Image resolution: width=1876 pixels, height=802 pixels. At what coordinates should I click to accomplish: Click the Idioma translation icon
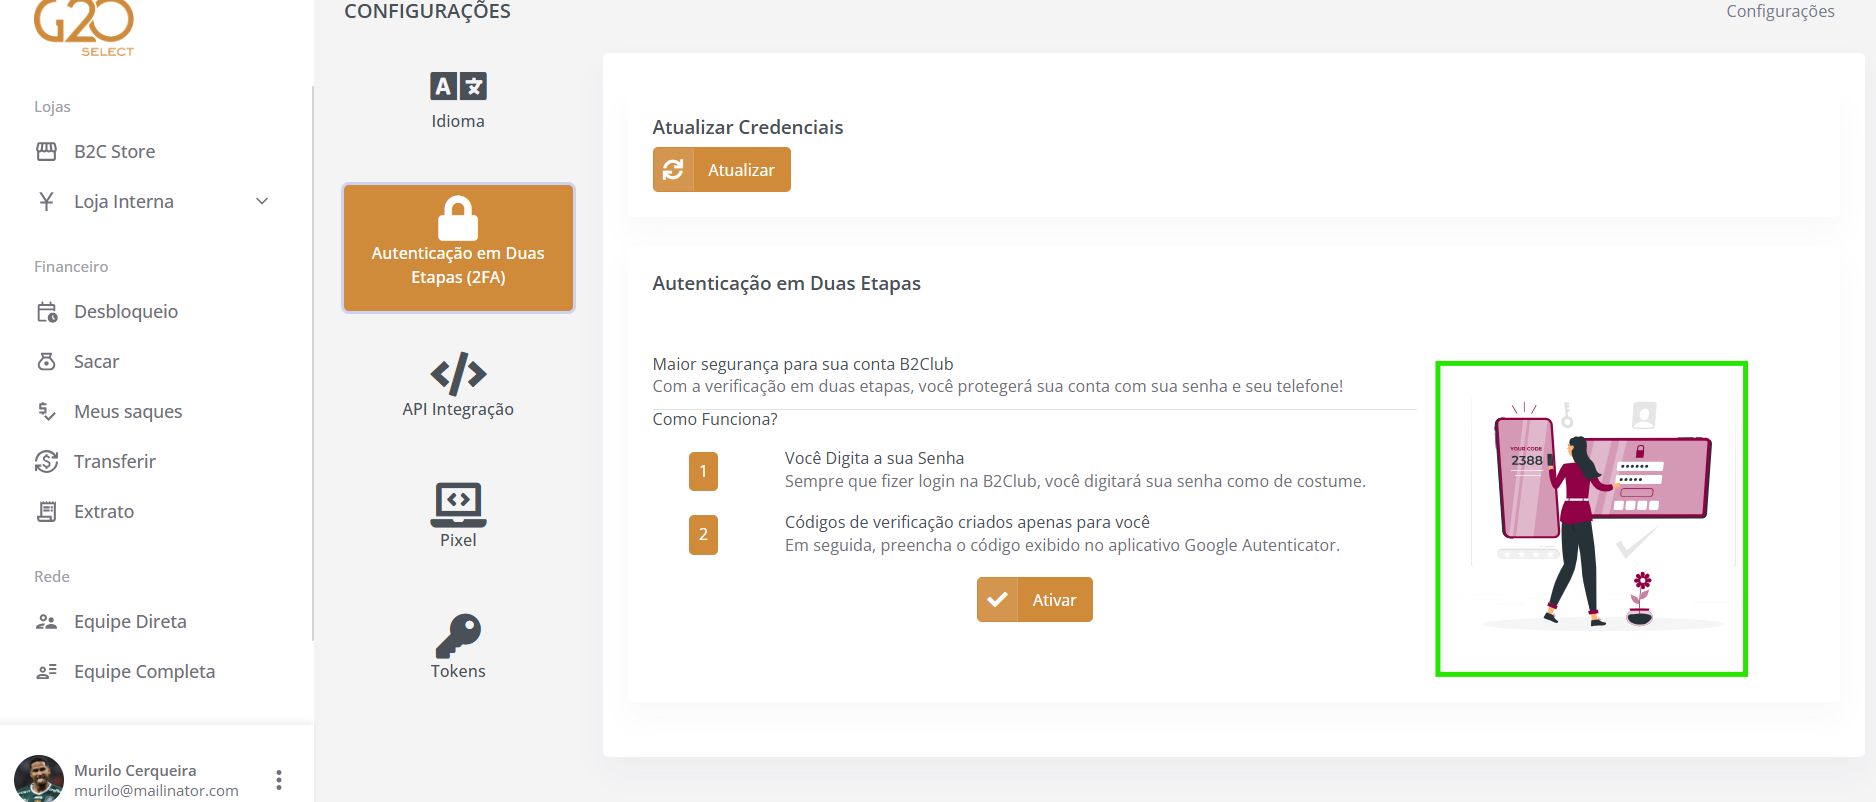click(x=458, y=86)
